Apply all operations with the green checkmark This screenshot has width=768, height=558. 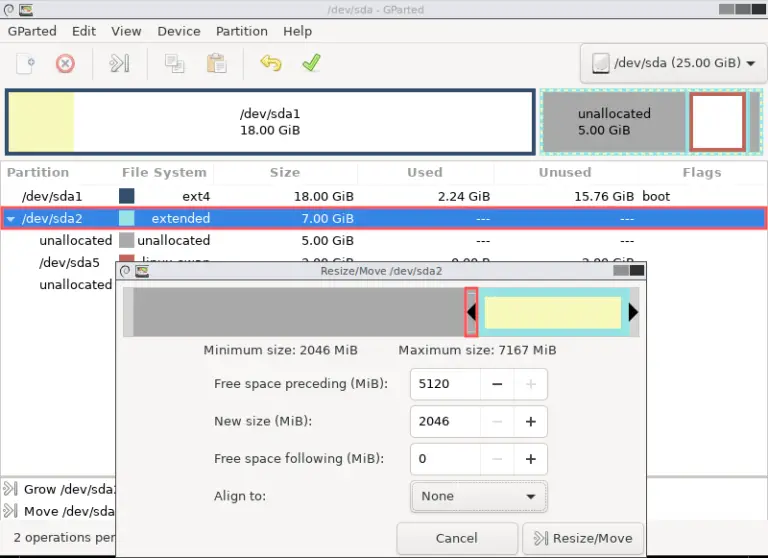(311, 63)
